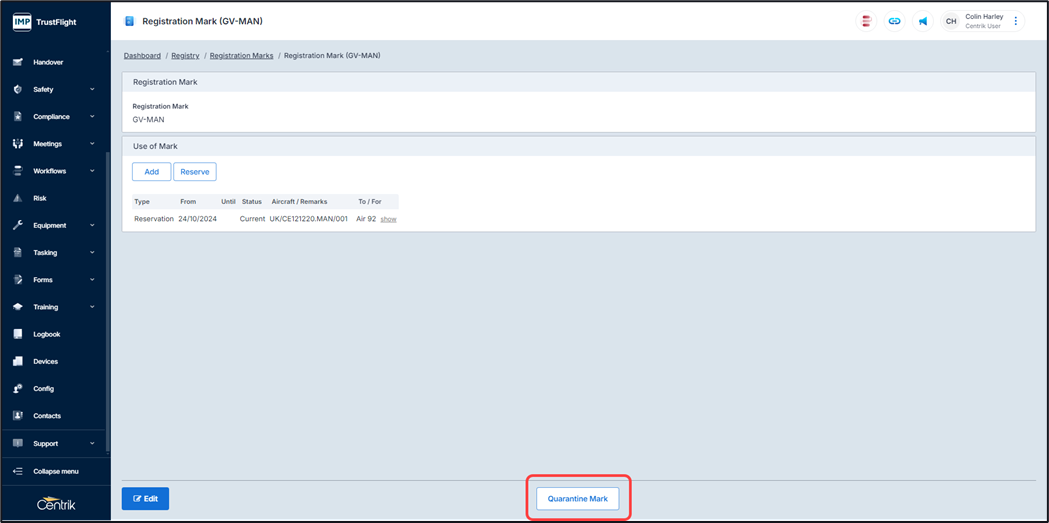Image resolution: width=1049 pixels, height=523 pixels.
Task: Click the red database icon in header
Action: click(866, 21)
